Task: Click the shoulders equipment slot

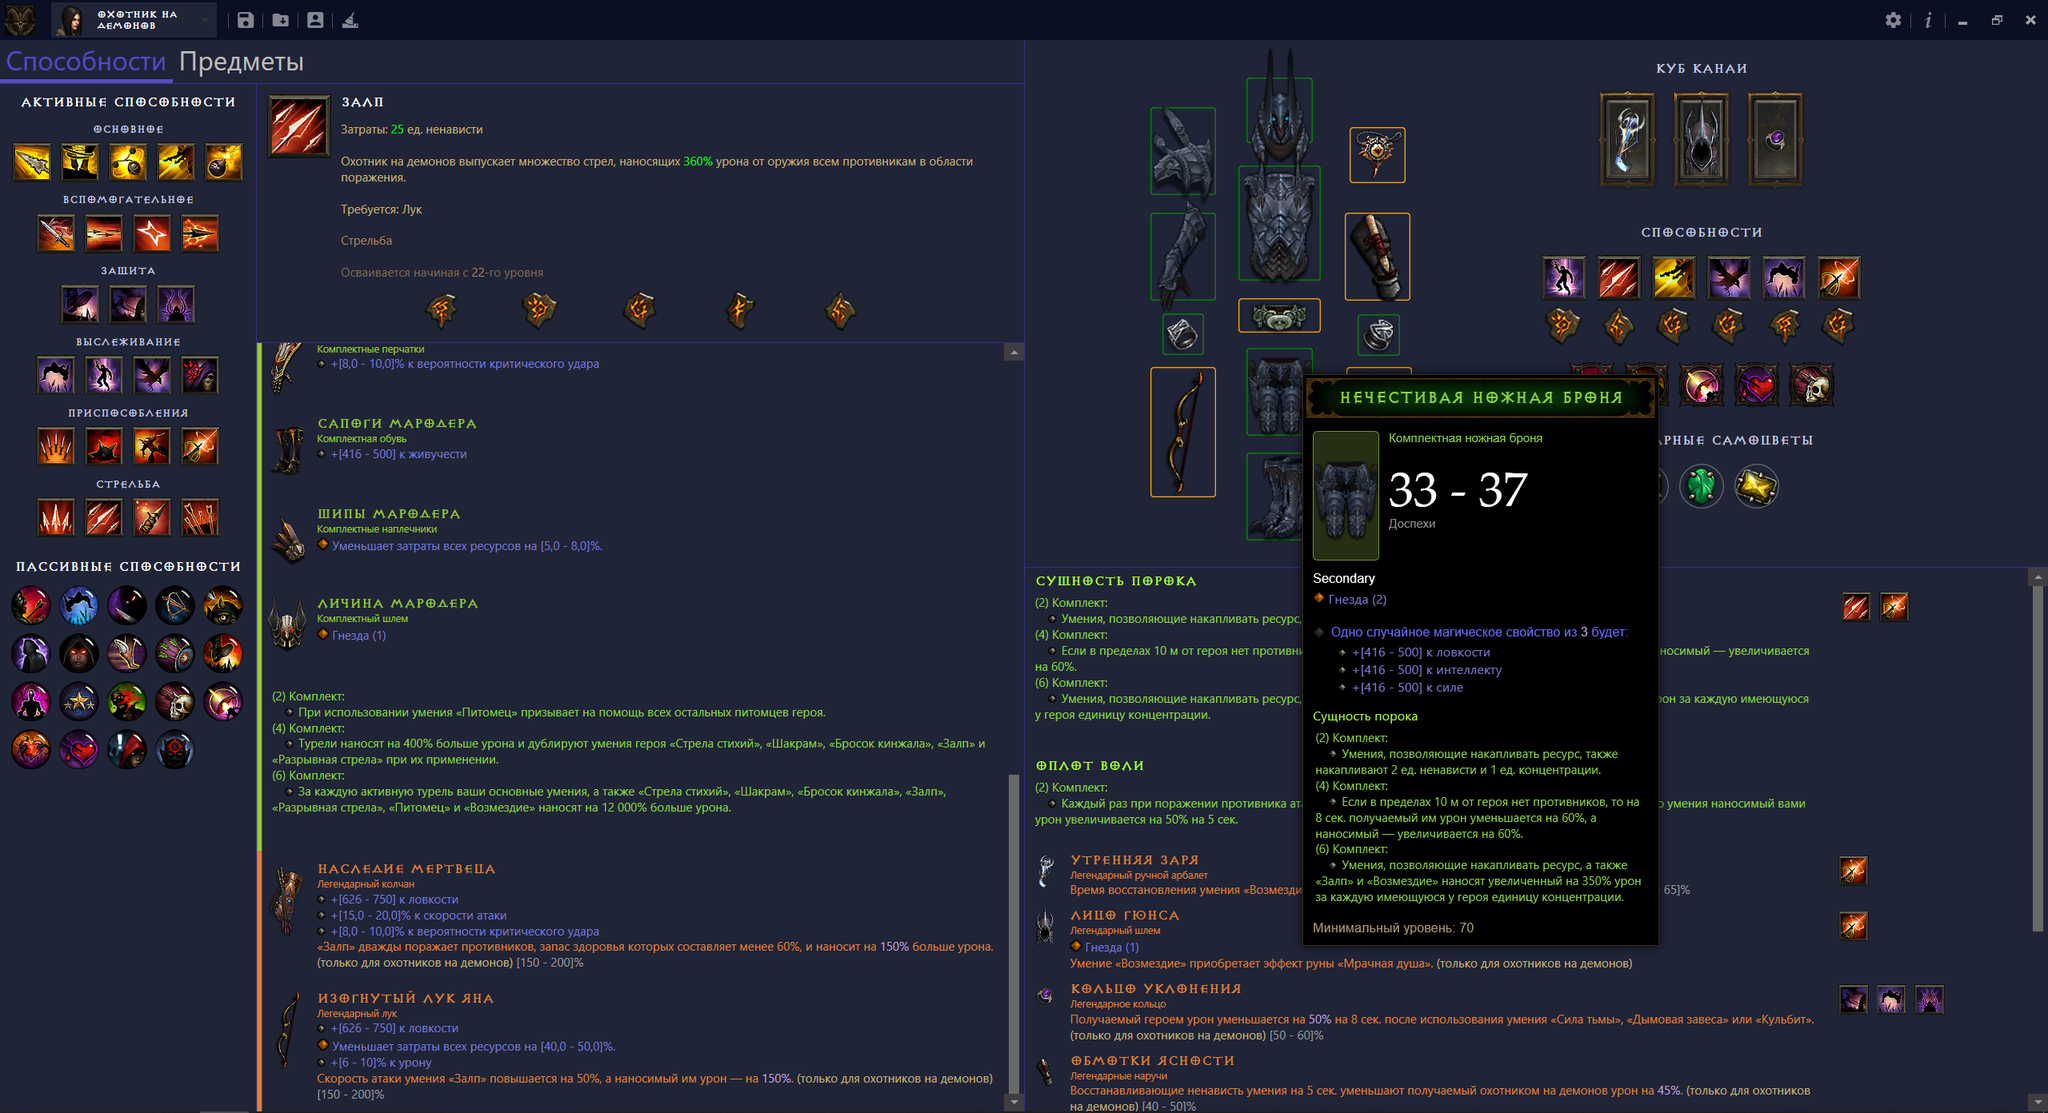Action: click(1183, 151)
